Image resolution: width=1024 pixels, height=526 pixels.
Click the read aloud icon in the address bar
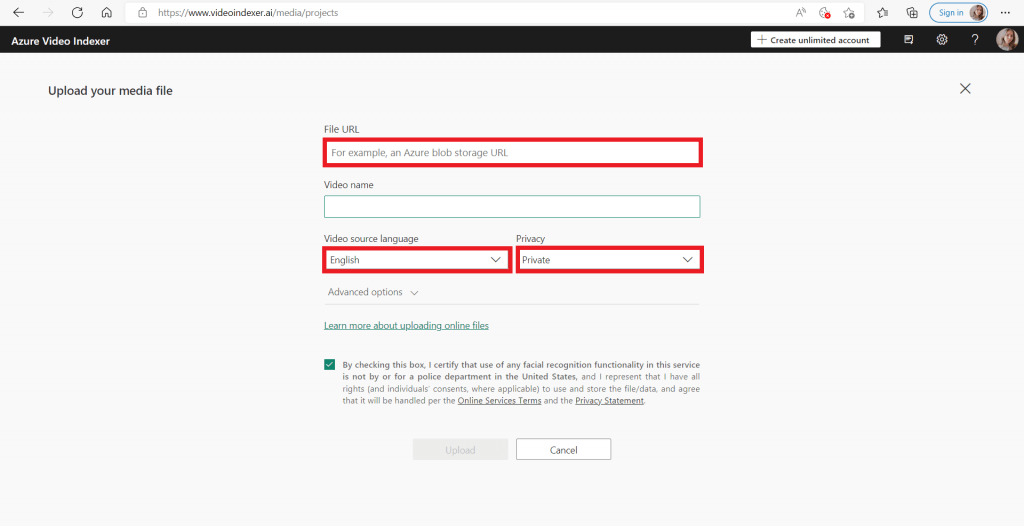[x=801, y=13]
